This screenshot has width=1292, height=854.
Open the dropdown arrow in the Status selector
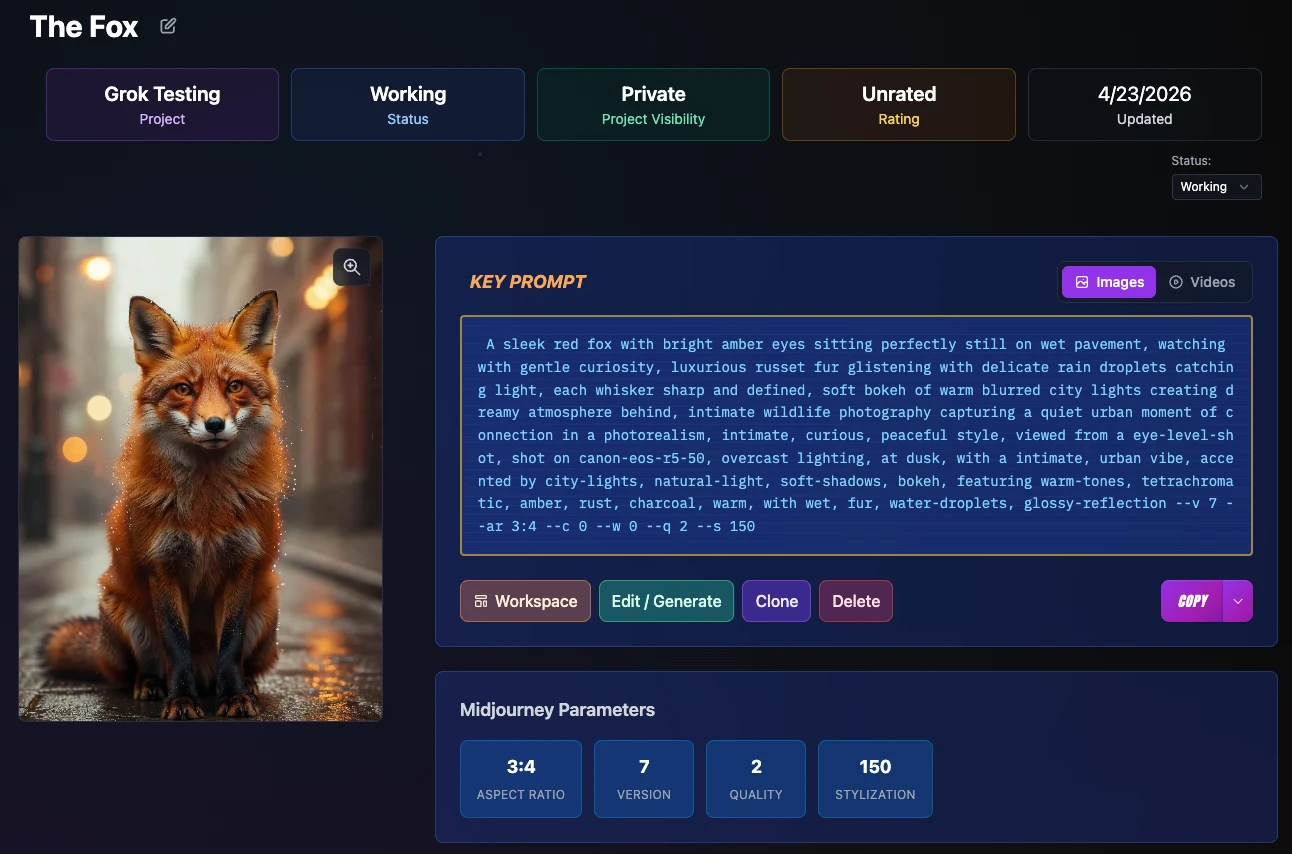[1244, 187]
